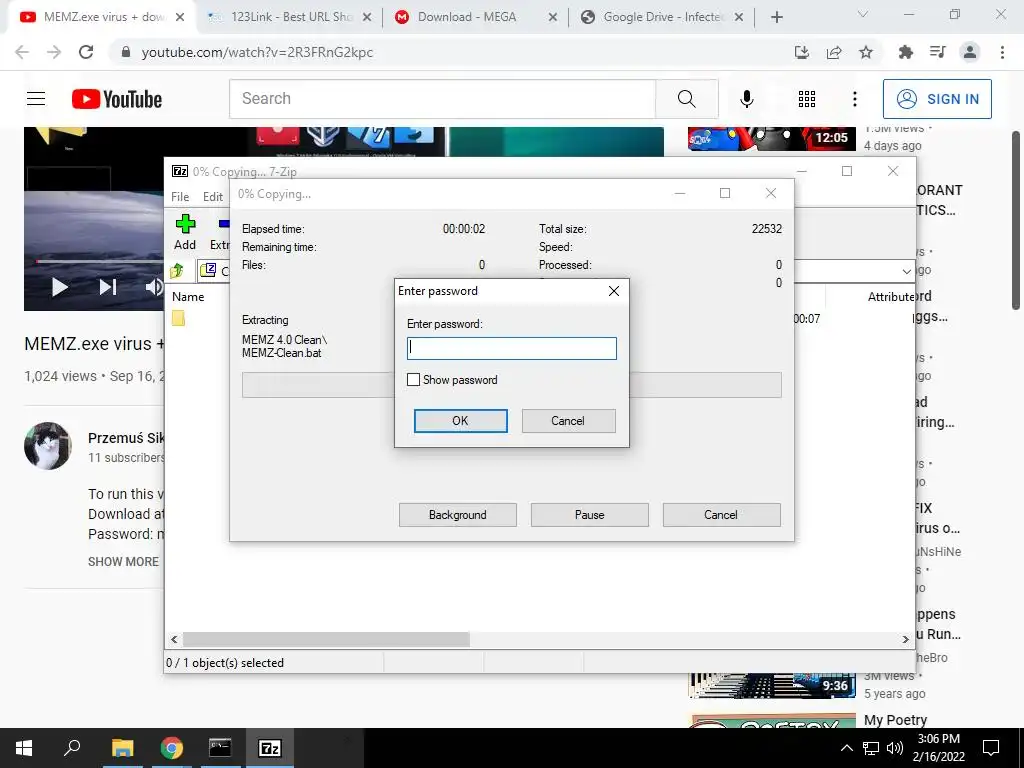Click the Background button in copying dialog
1024x768 pixels.
tap(458, 515)
